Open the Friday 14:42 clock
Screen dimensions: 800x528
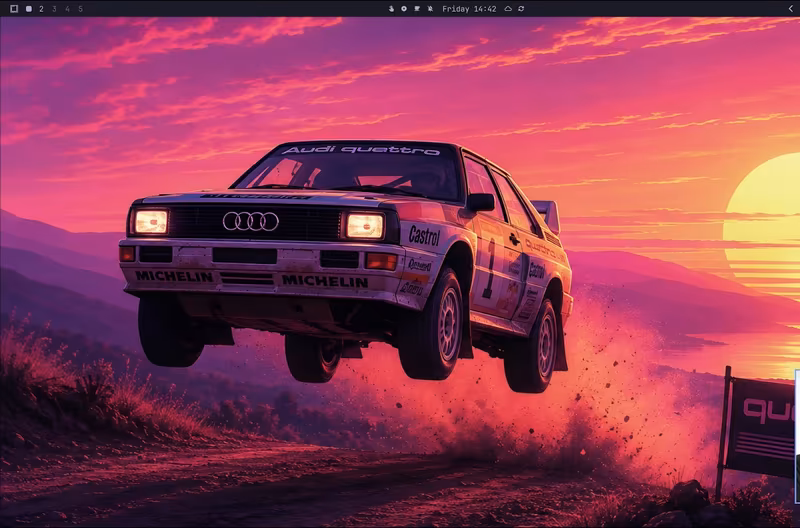tap(469, 9)
